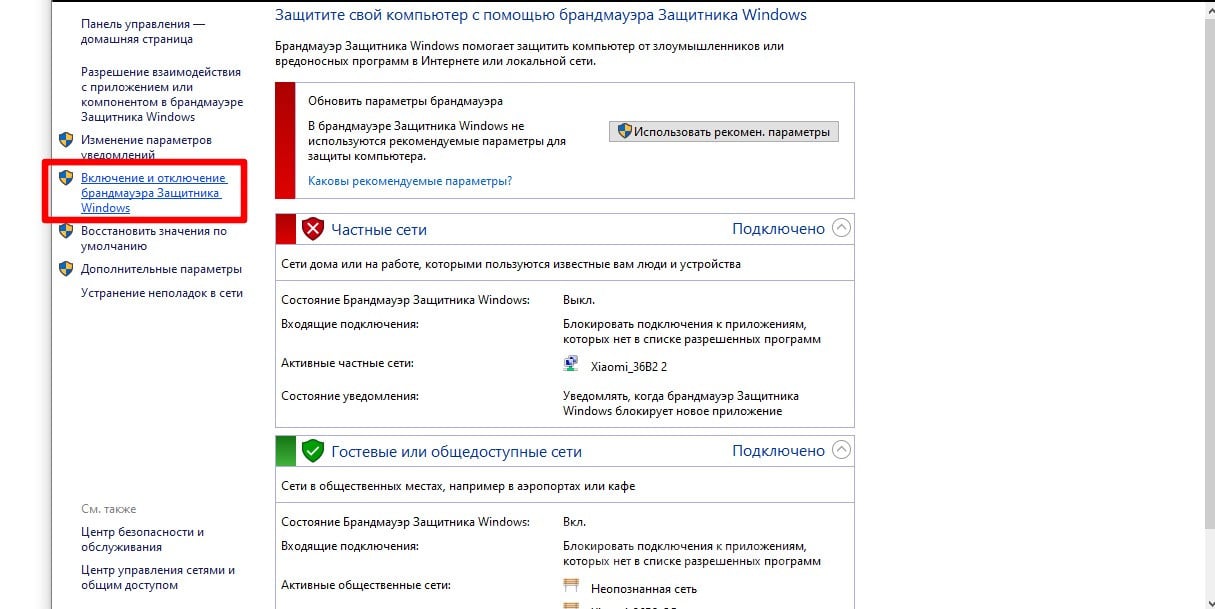The image size is (1215, 609).
Task: Click the red cross shield icon for Частные сети
Action: (313, 229)
